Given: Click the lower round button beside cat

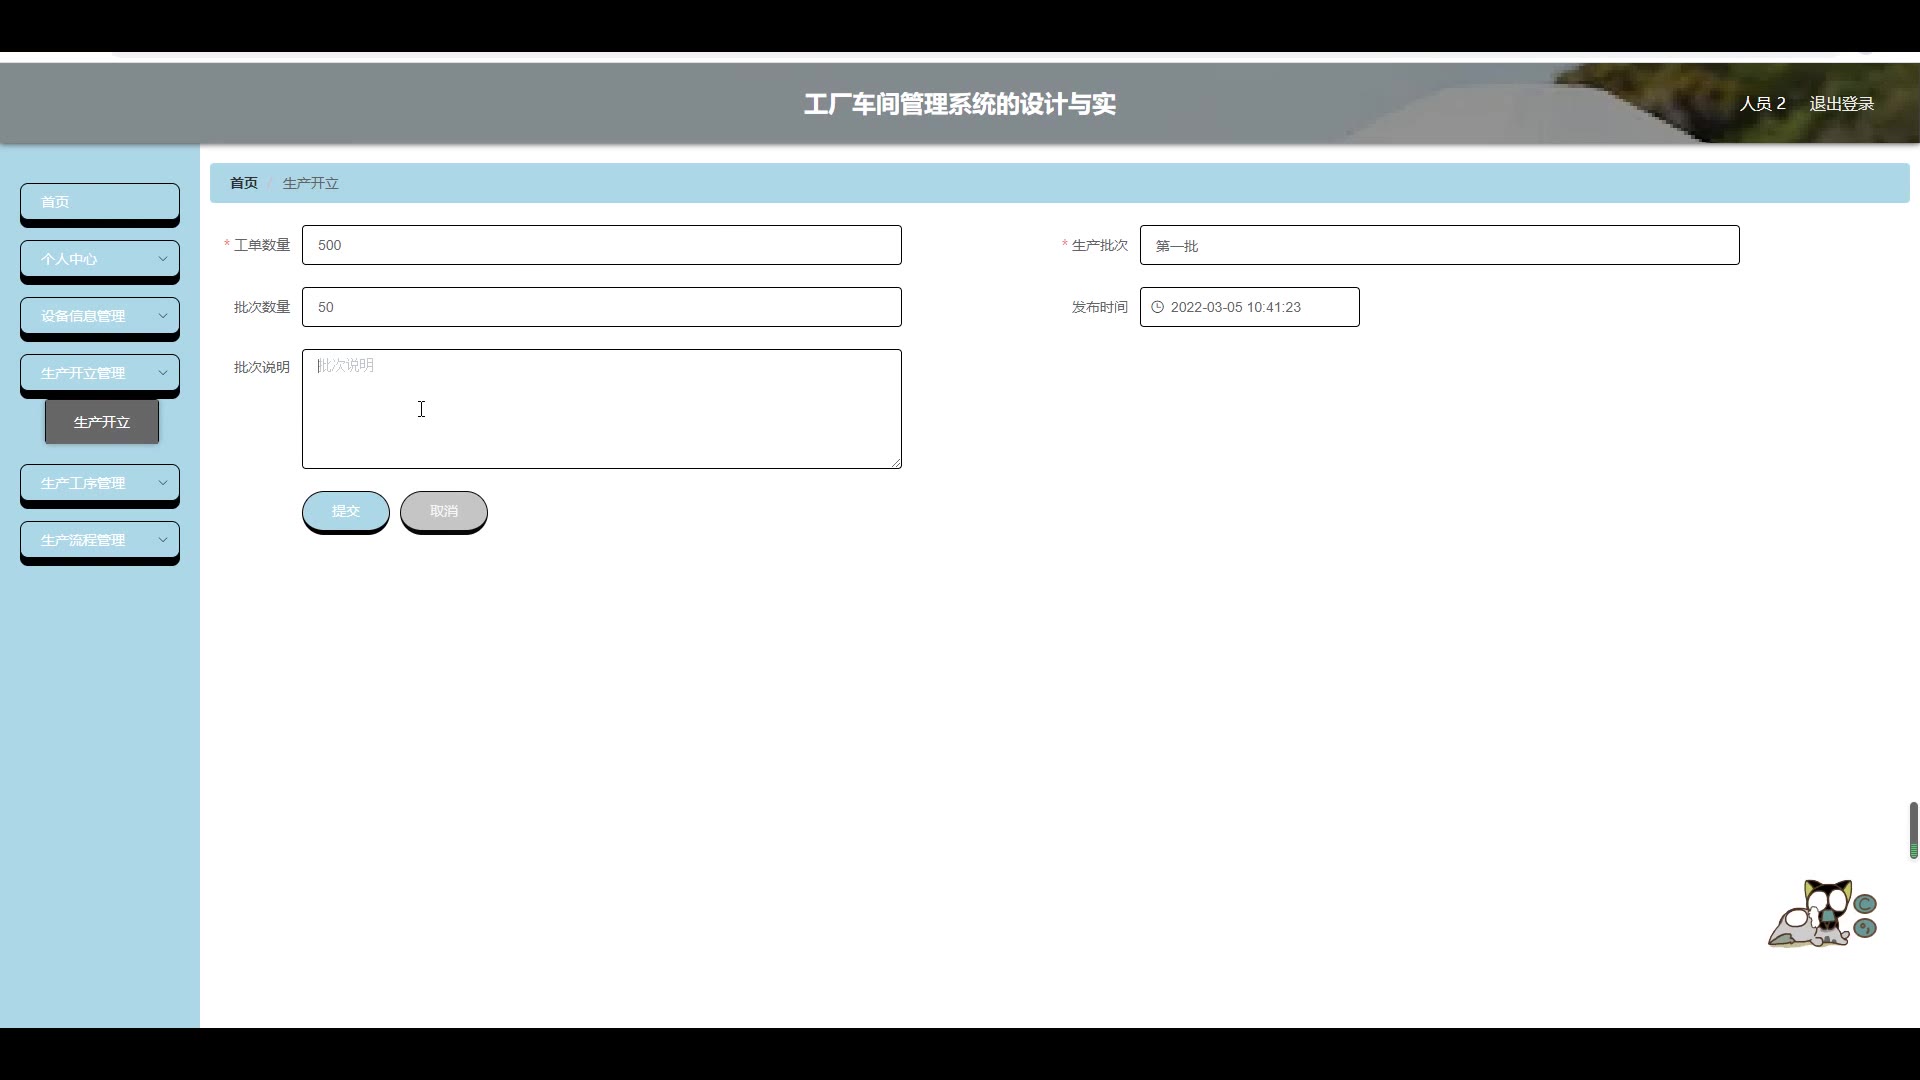Looking at the screenshot, I should point(1865,928).
